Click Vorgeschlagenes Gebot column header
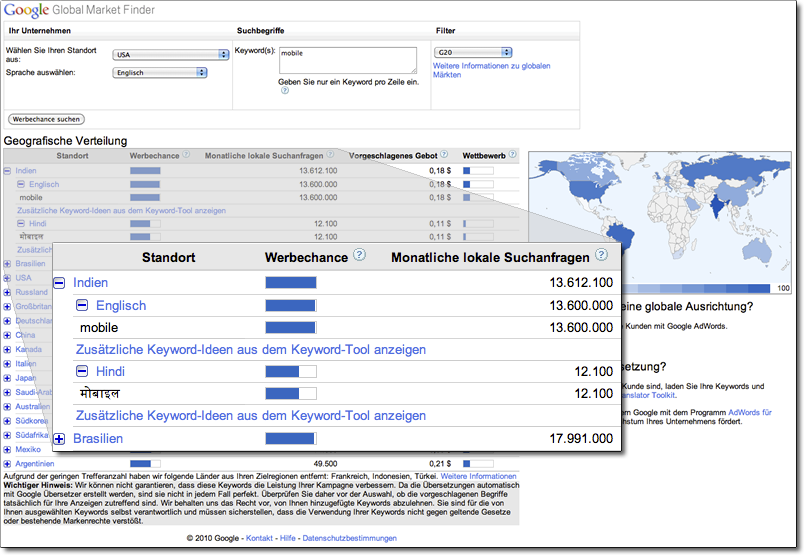 (x=393, y=155)
